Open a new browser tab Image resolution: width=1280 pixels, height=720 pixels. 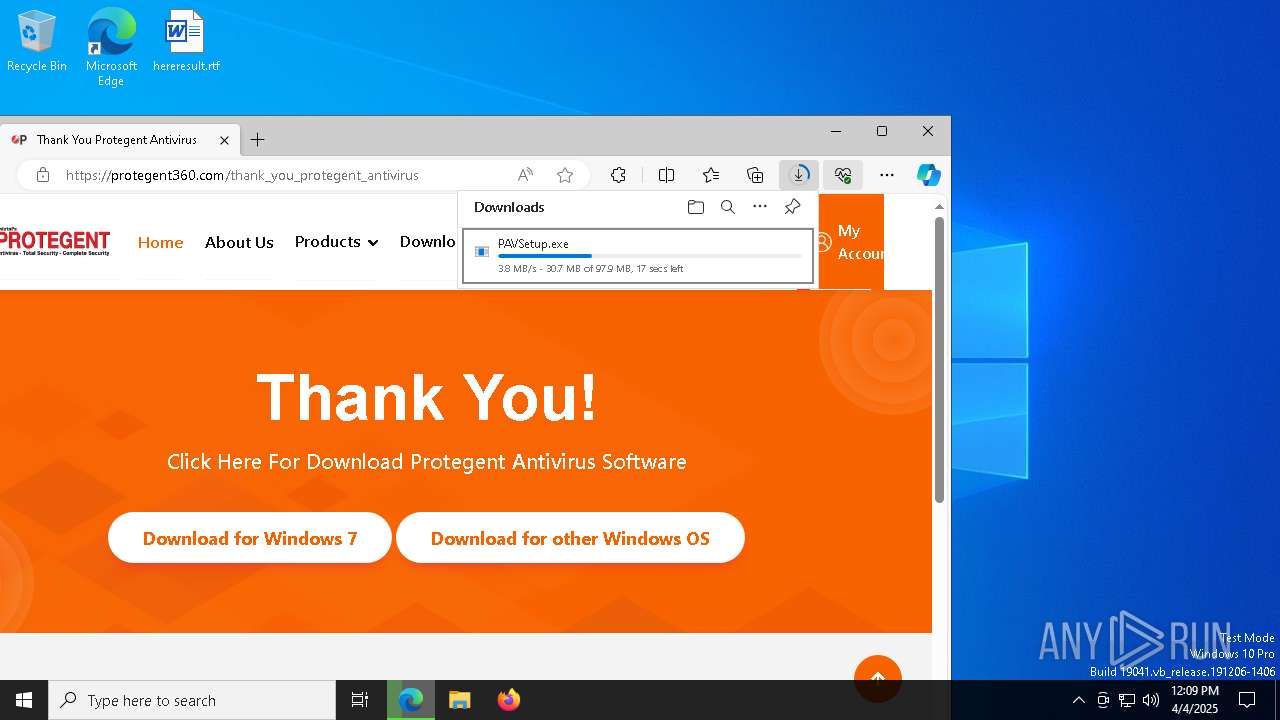pos(257,140)
